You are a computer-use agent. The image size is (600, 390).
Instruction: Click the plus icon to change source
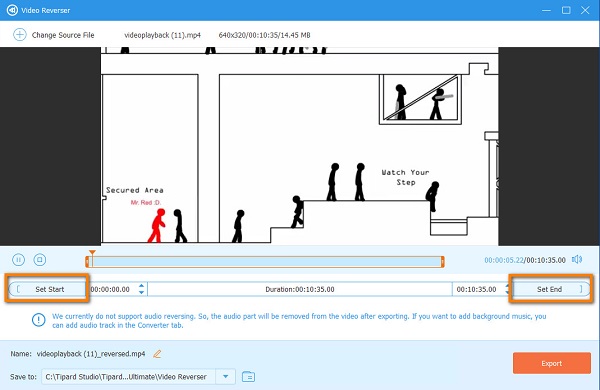pos(20,35)
